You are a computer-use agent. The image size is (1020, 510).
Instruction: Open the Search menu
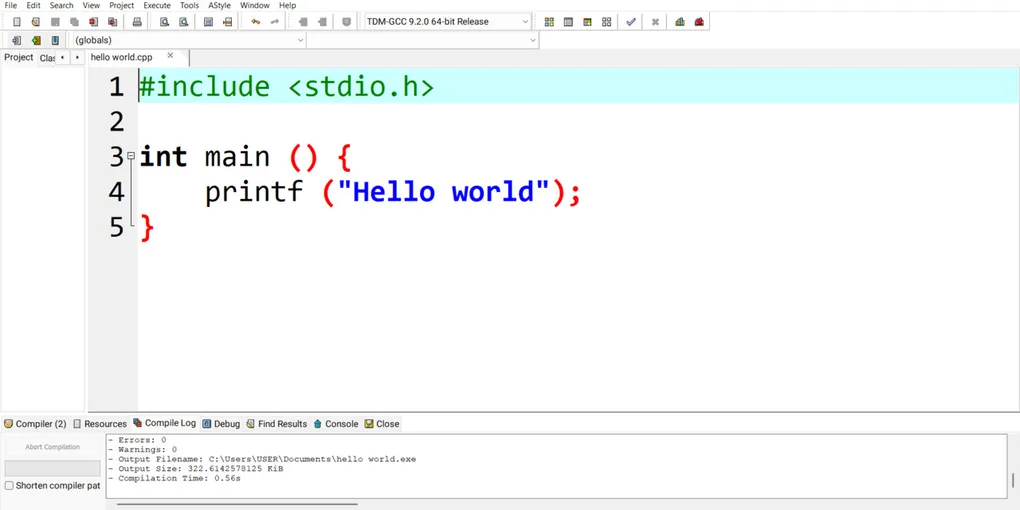coord(62,5)
